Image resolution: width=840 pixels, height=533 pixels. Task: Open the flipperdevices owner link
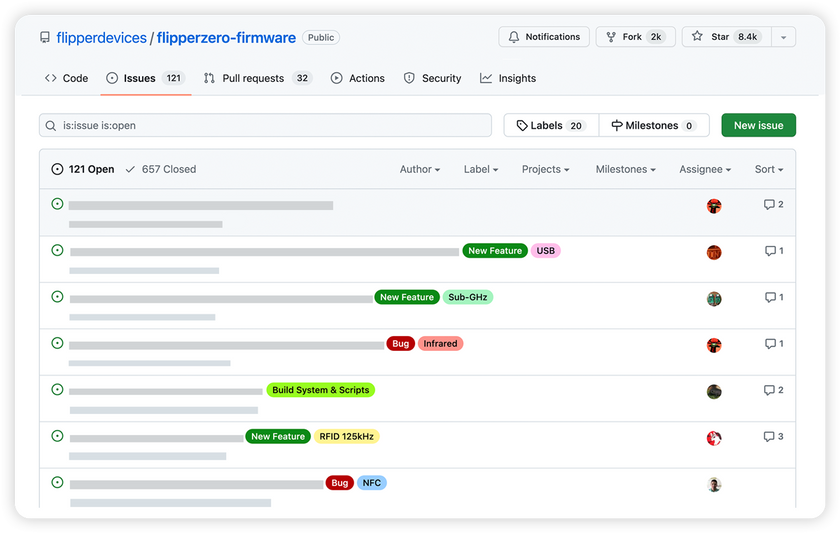click(x=100, y=38)
